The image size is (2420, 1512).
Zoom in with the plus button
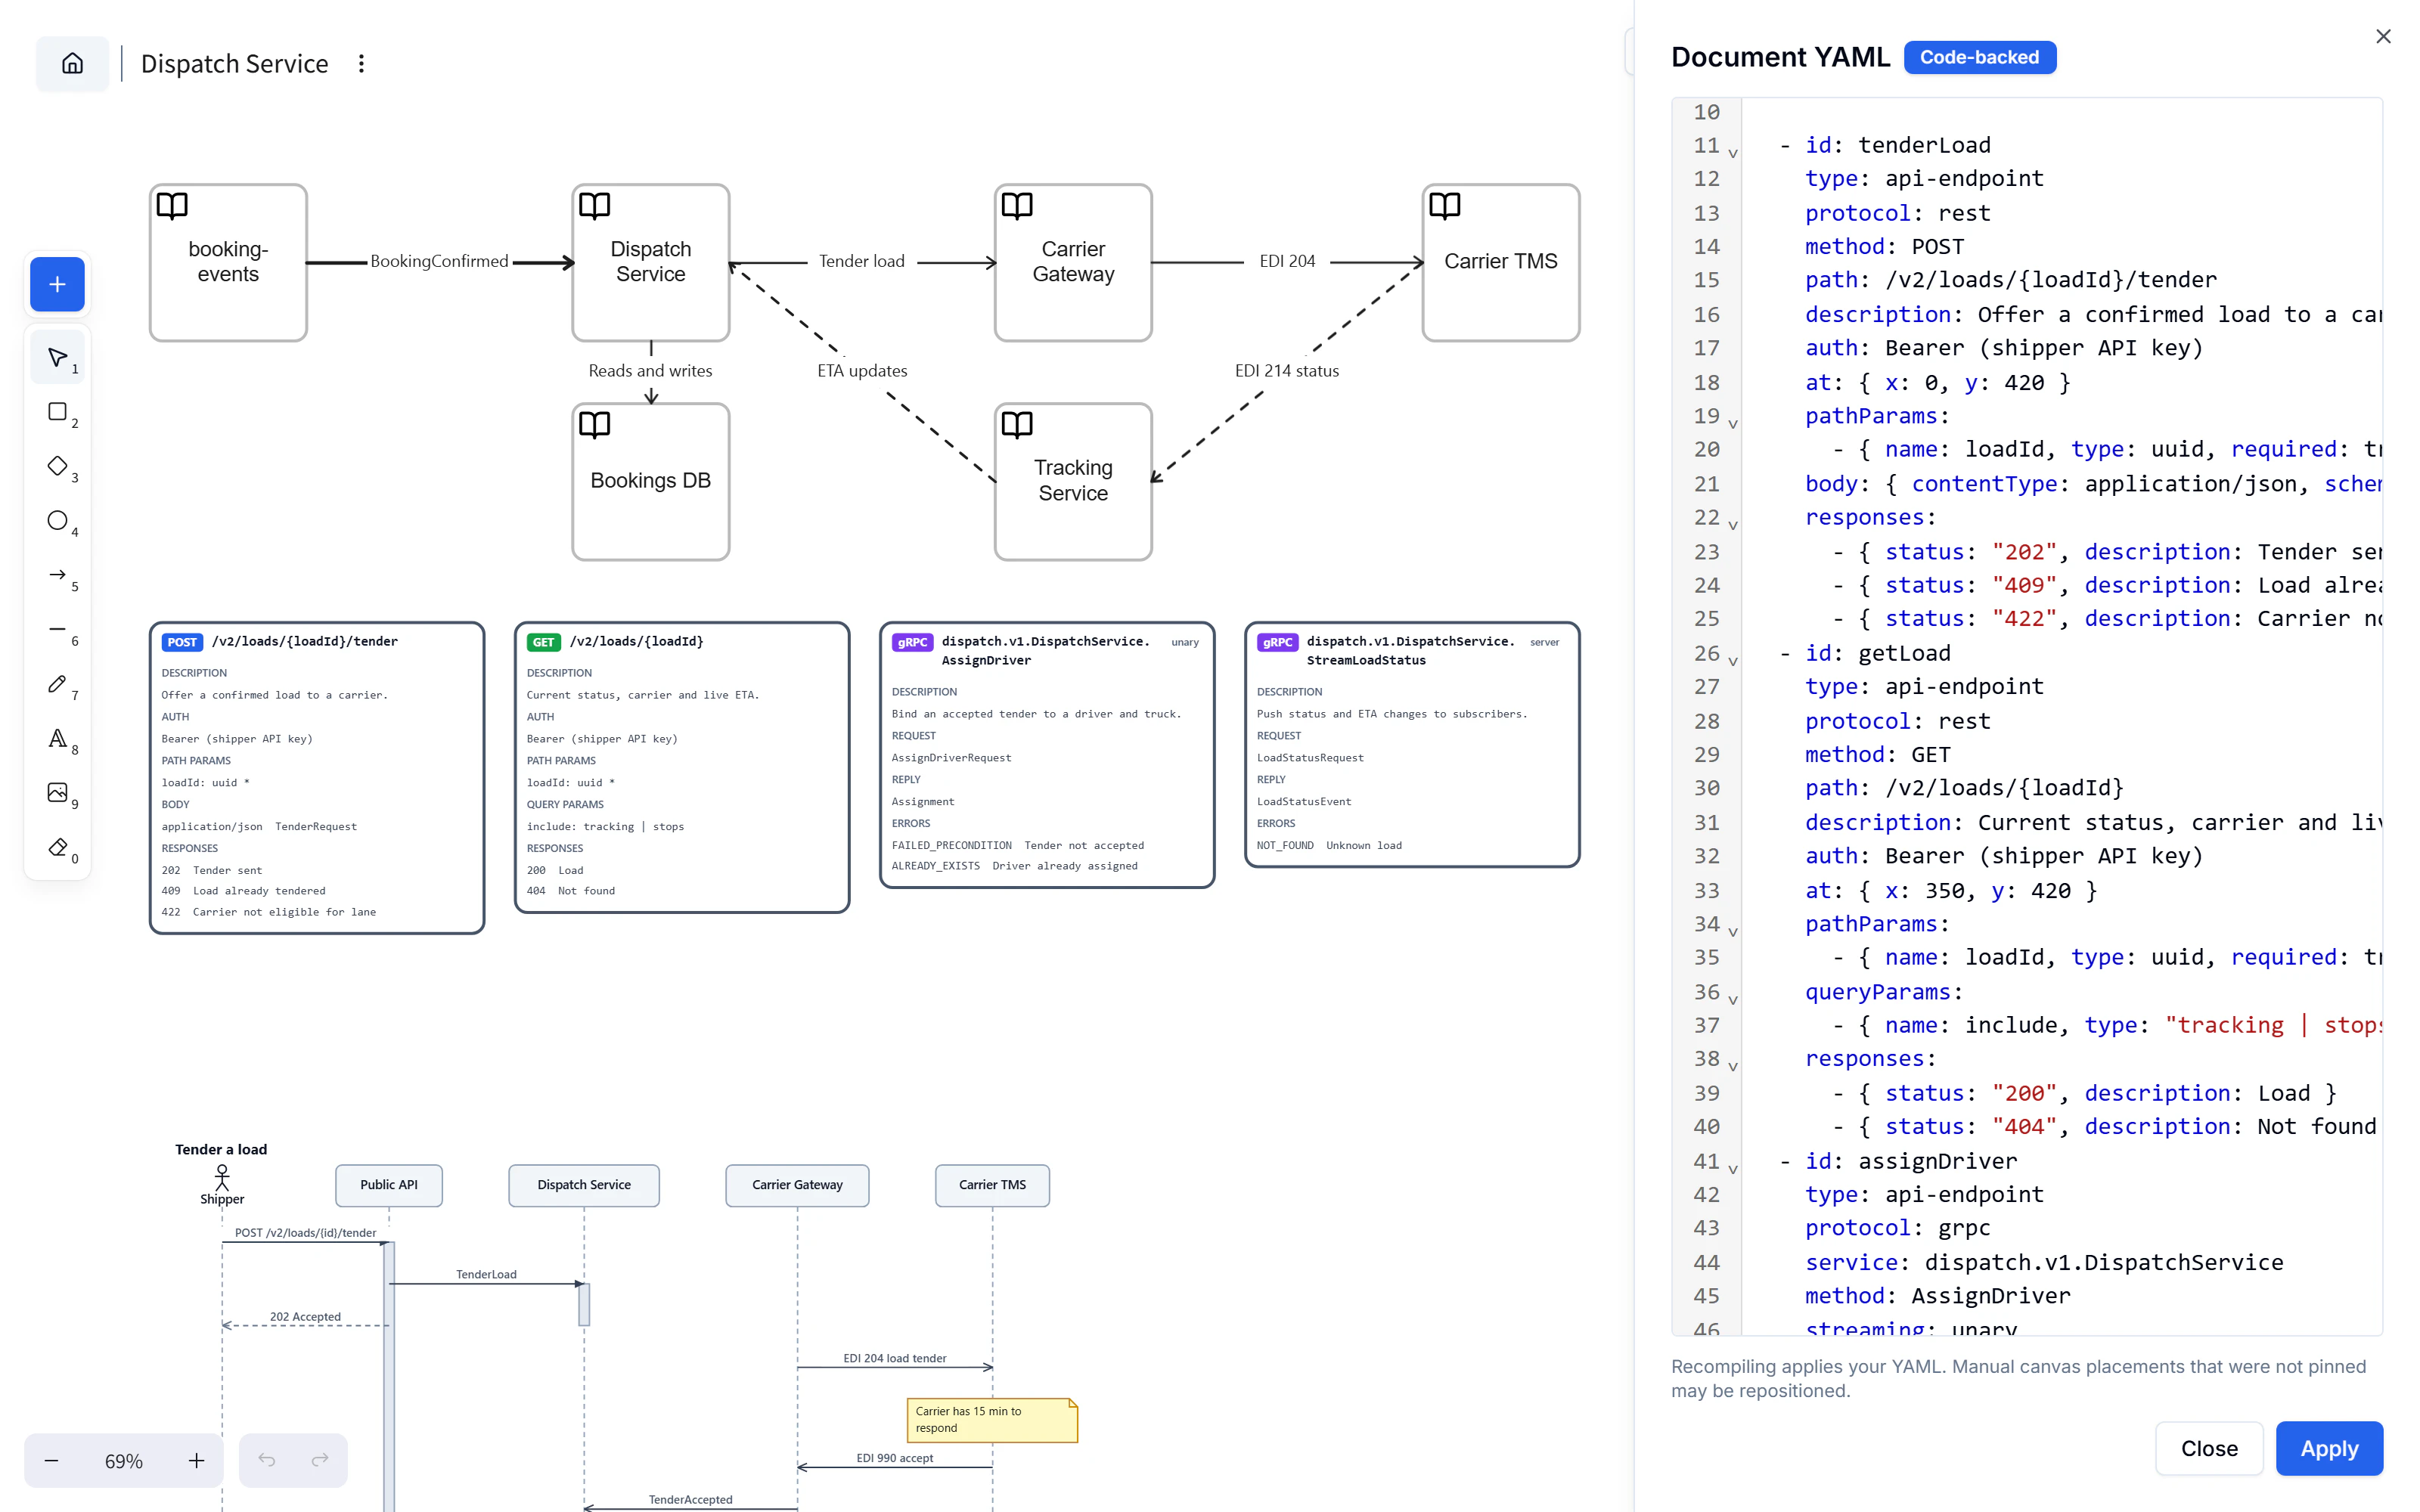click(x=196, y=1461)
